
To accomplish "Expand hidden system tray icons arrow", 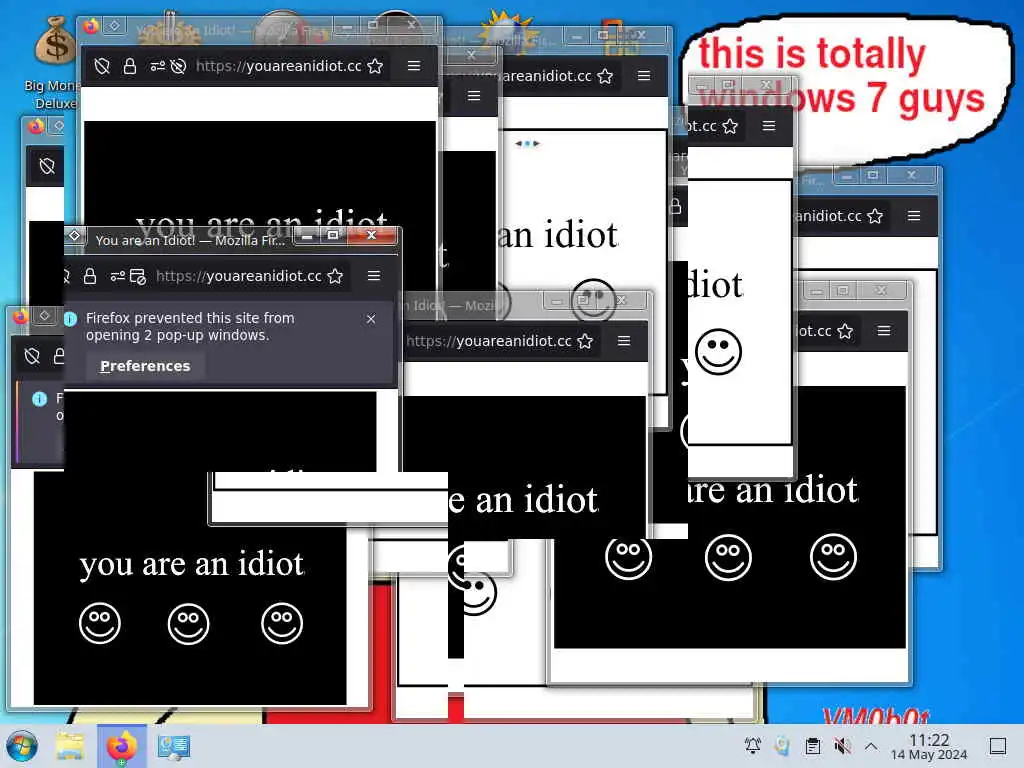I will coord(871,745).
